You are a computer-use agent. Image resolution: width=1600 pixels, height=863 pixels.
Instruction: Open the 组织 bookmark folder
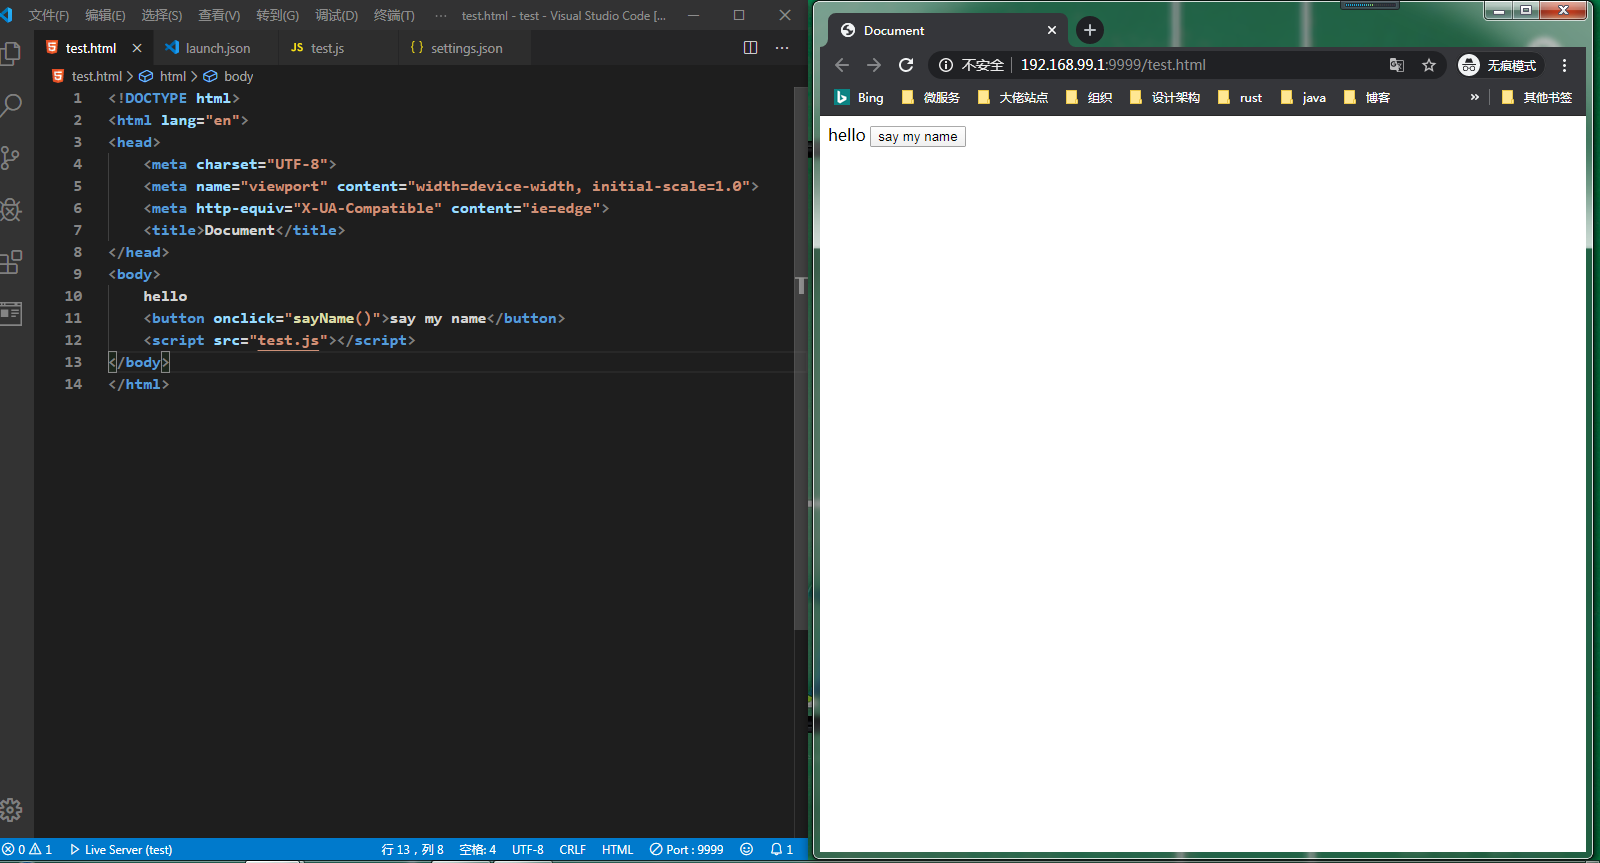[1089, 97]
